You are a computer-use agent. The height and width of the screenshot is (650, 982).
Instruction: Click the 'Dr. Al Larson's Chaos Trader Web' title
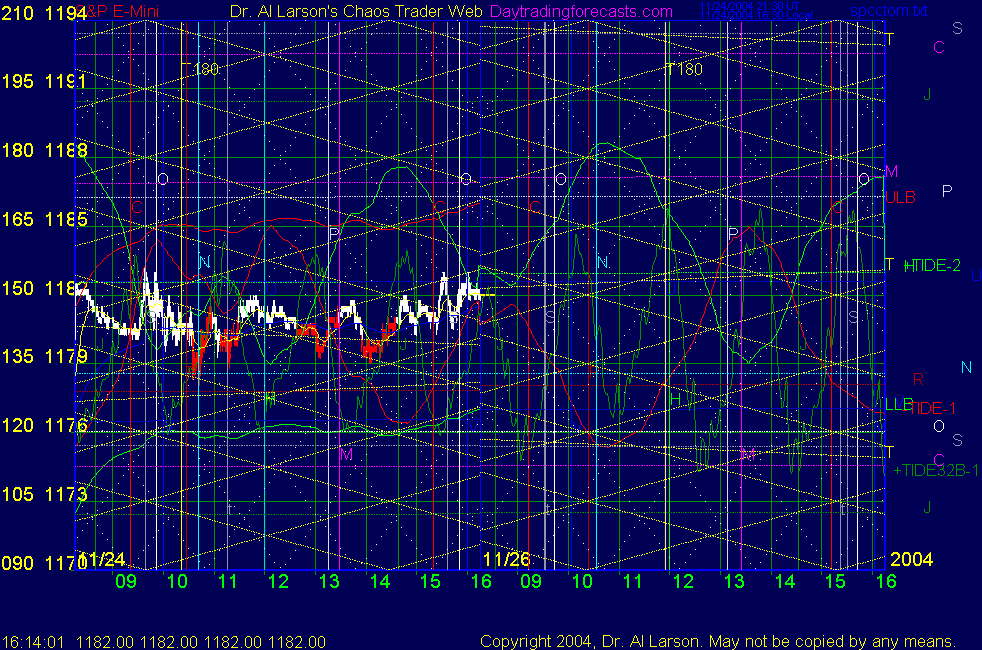tap(356, 11)
